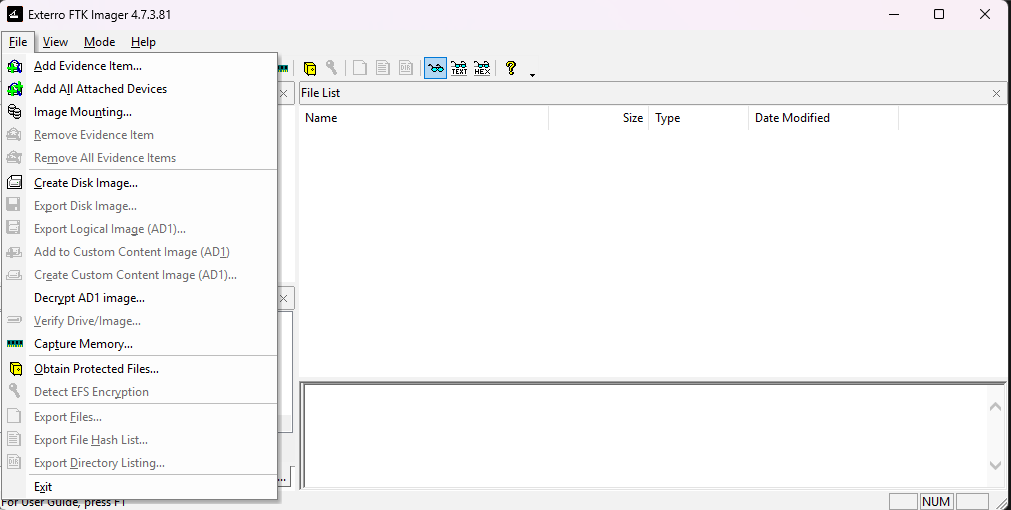
Task: Click the Obtain Protected Files safe icon in the menu
Action: tap(14, 369)
